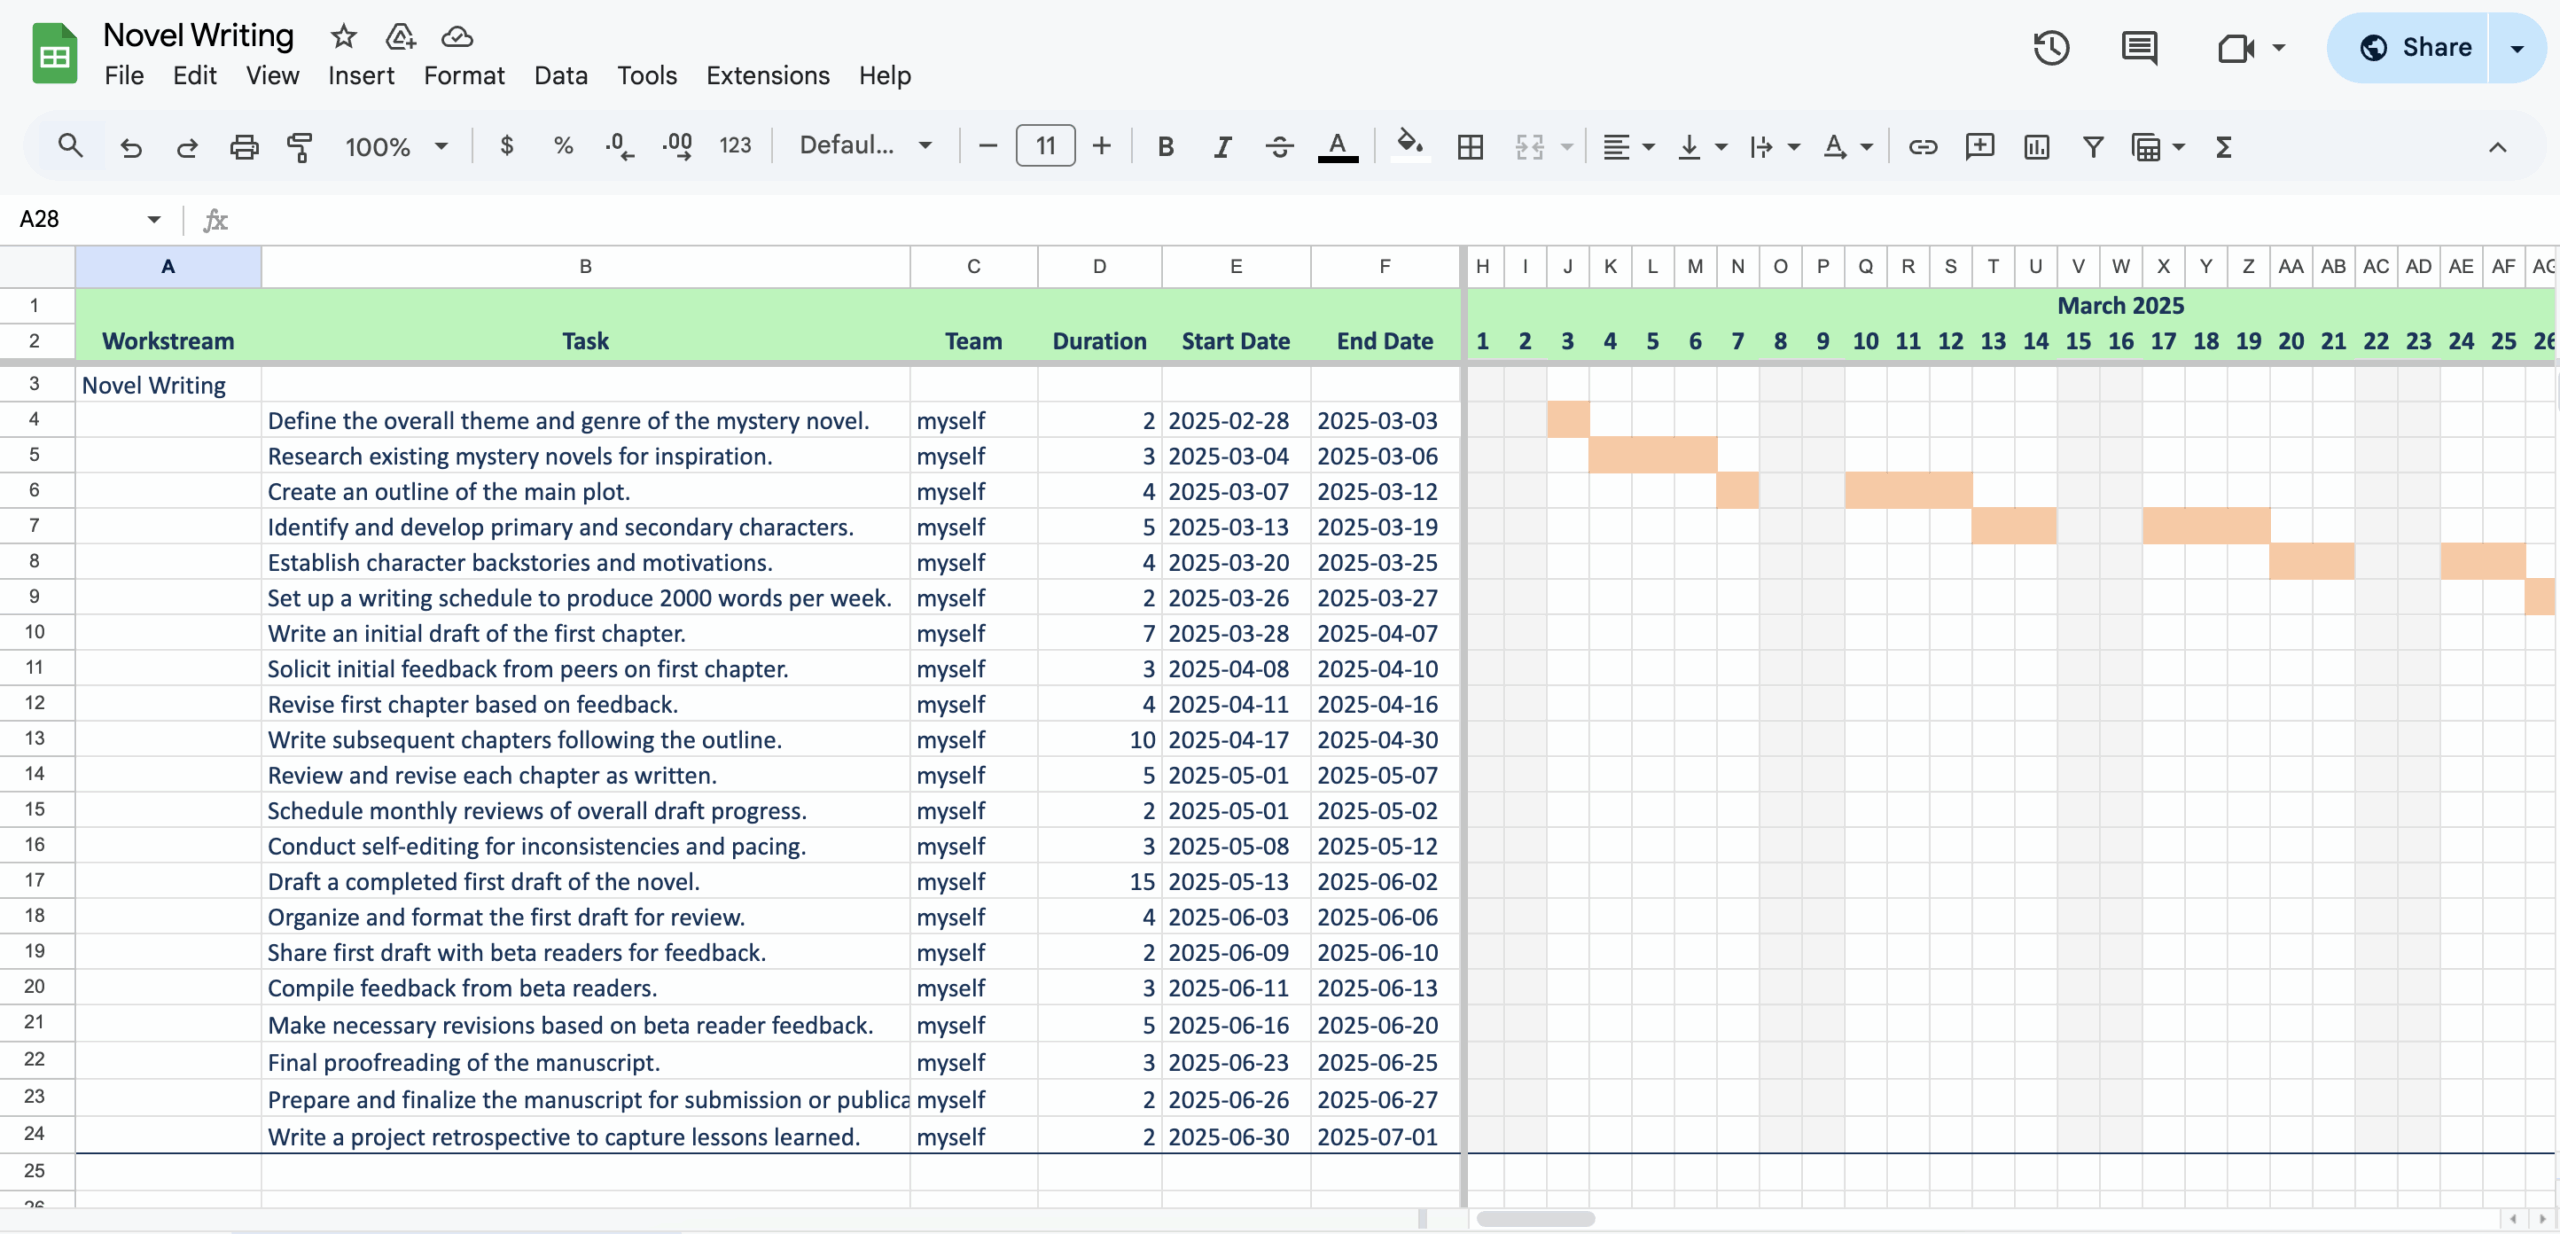This screenshot has width=2560, height=1234.
Task: Select the Paint format tool
Action: (x=298, y=146)
